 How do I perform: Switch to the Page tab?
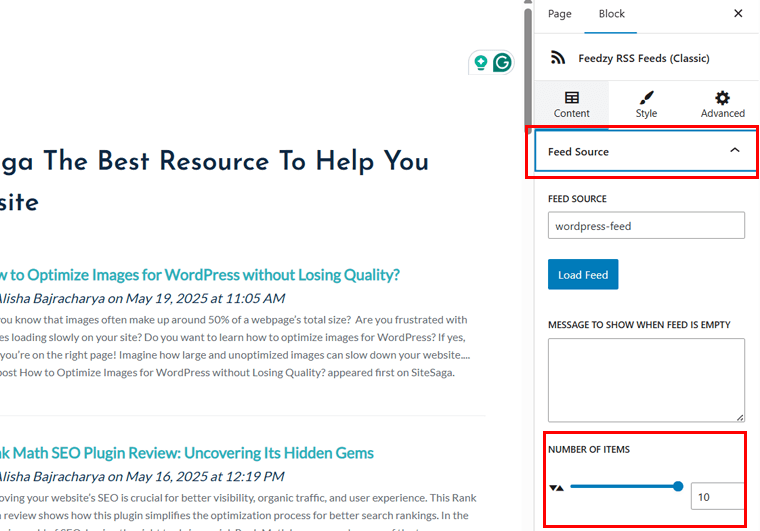point(559,14)
